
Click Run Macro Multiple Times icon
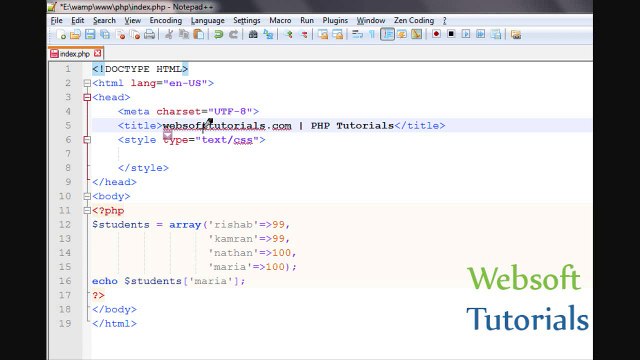pos(481,34)
